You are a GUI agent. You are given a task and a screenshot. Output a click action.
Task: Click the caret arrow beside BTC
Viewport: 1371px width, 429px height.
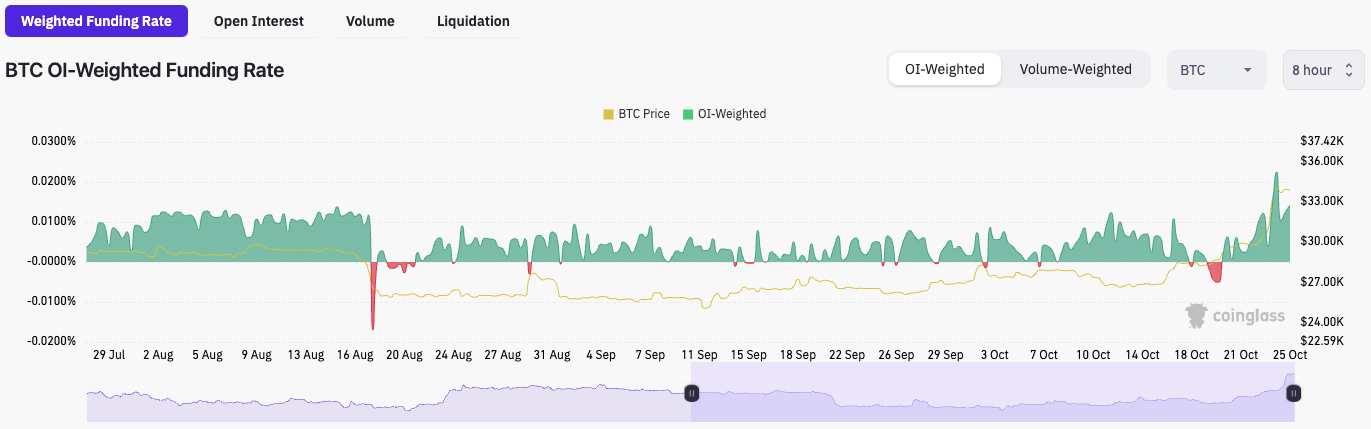tap(1247, 70)
